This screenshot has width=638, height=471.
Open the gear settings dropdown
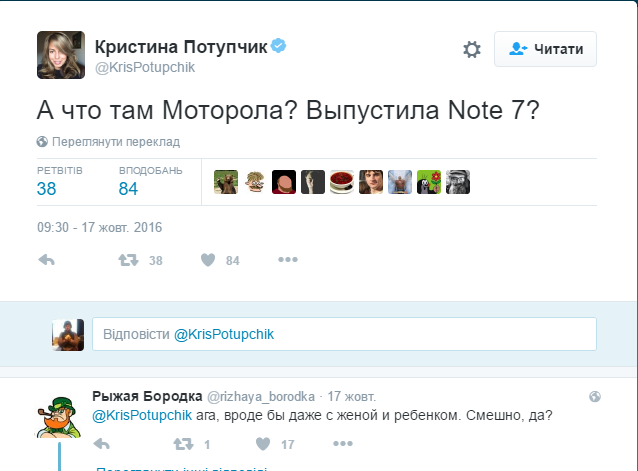pyautogui.click(x=472, y=49)
